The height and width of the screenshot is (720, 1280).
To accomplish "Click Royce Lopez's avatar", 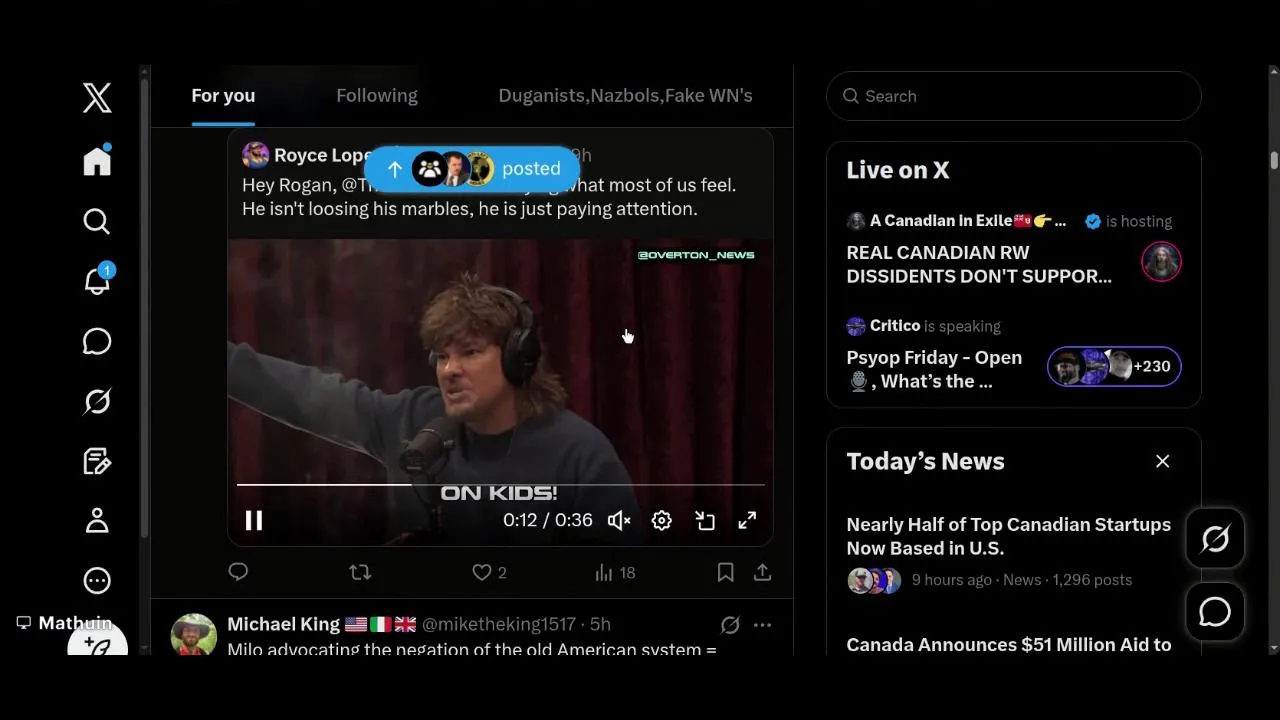I will (255, 155).
